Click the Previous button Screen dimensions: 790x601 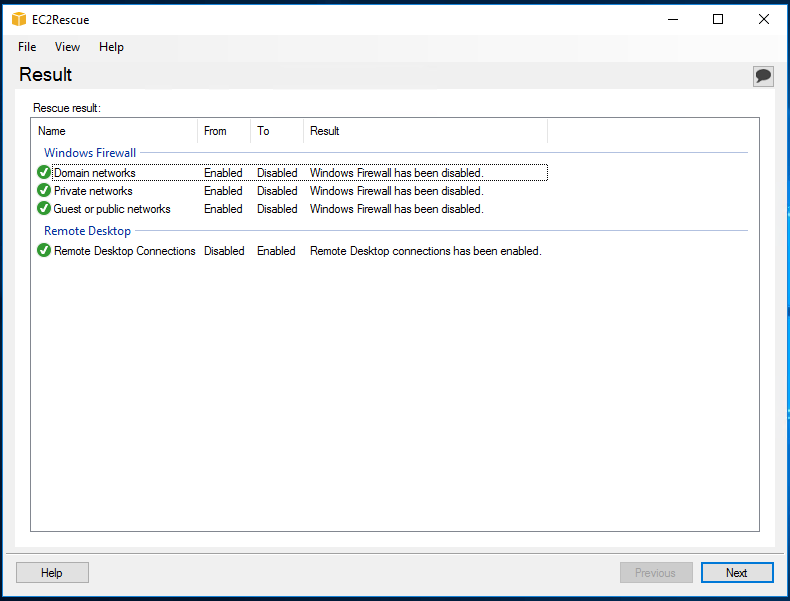click(655, 573)
